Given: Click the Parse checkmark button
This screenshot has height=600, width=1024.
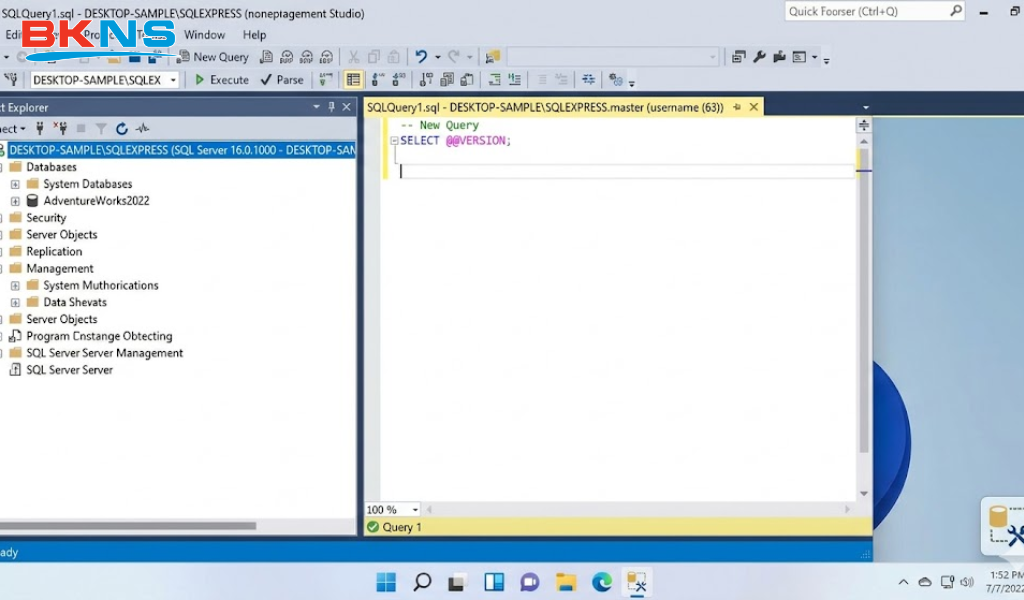Looking at the screenshot, I should (282, 80).
